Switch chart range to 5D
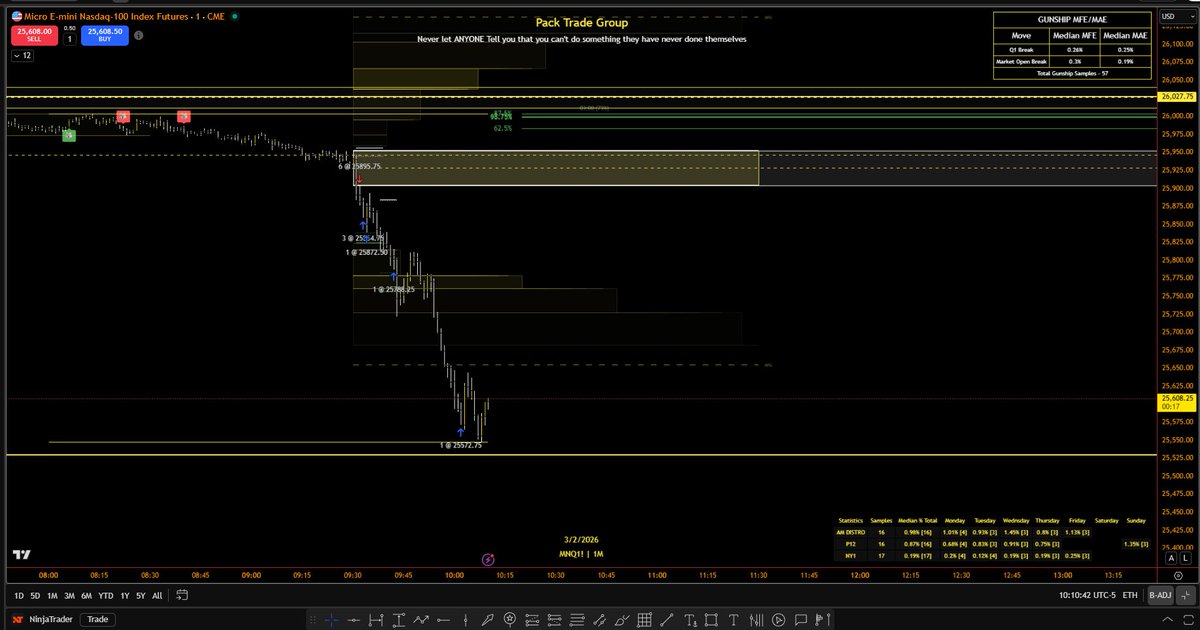 (35, 595)
